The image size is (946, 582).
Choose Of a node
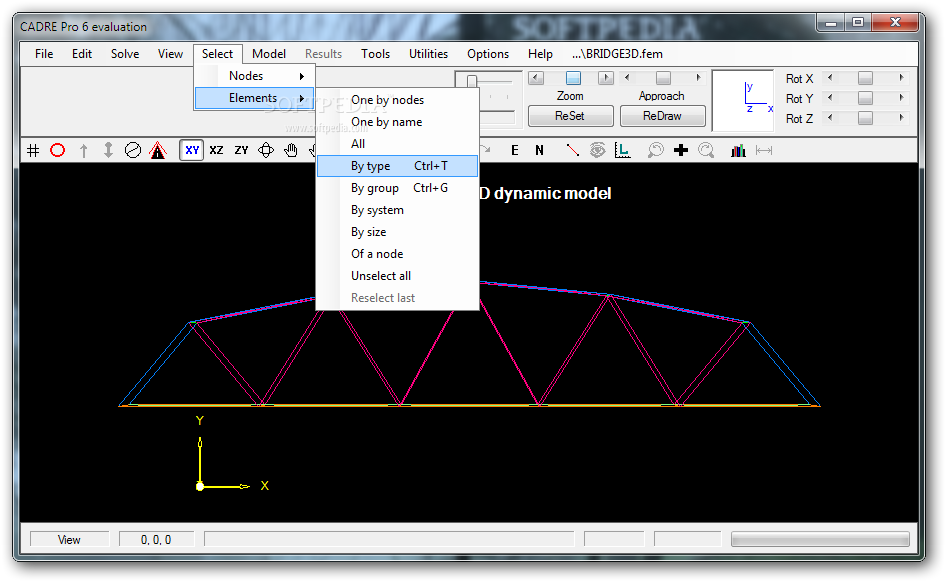click(398, 254)
